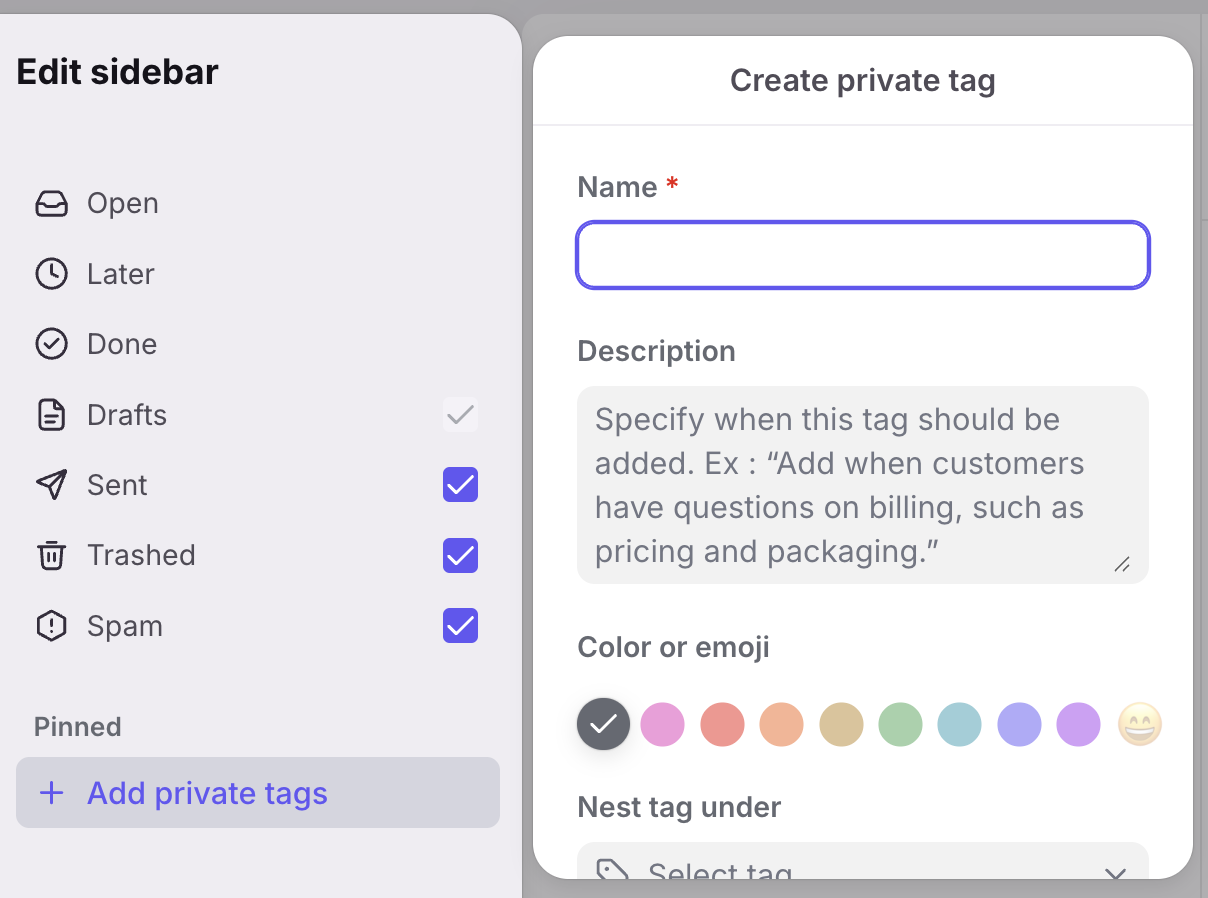
Task: Choose the green color swatch
Action: tap(900, 724)
